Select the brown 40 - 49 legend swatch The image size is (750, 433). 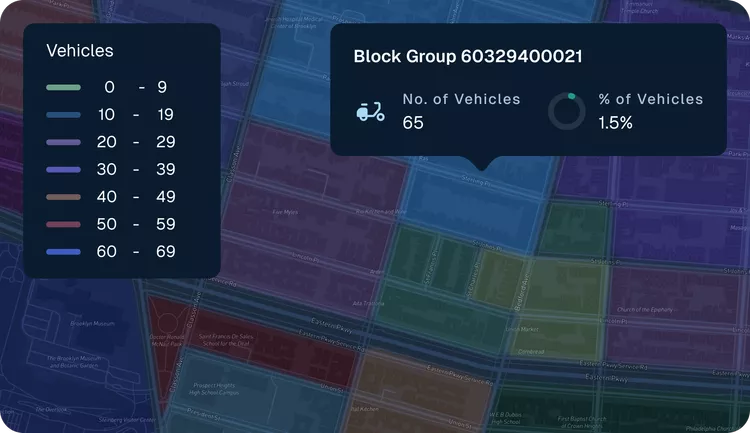(x=63, y=197)
